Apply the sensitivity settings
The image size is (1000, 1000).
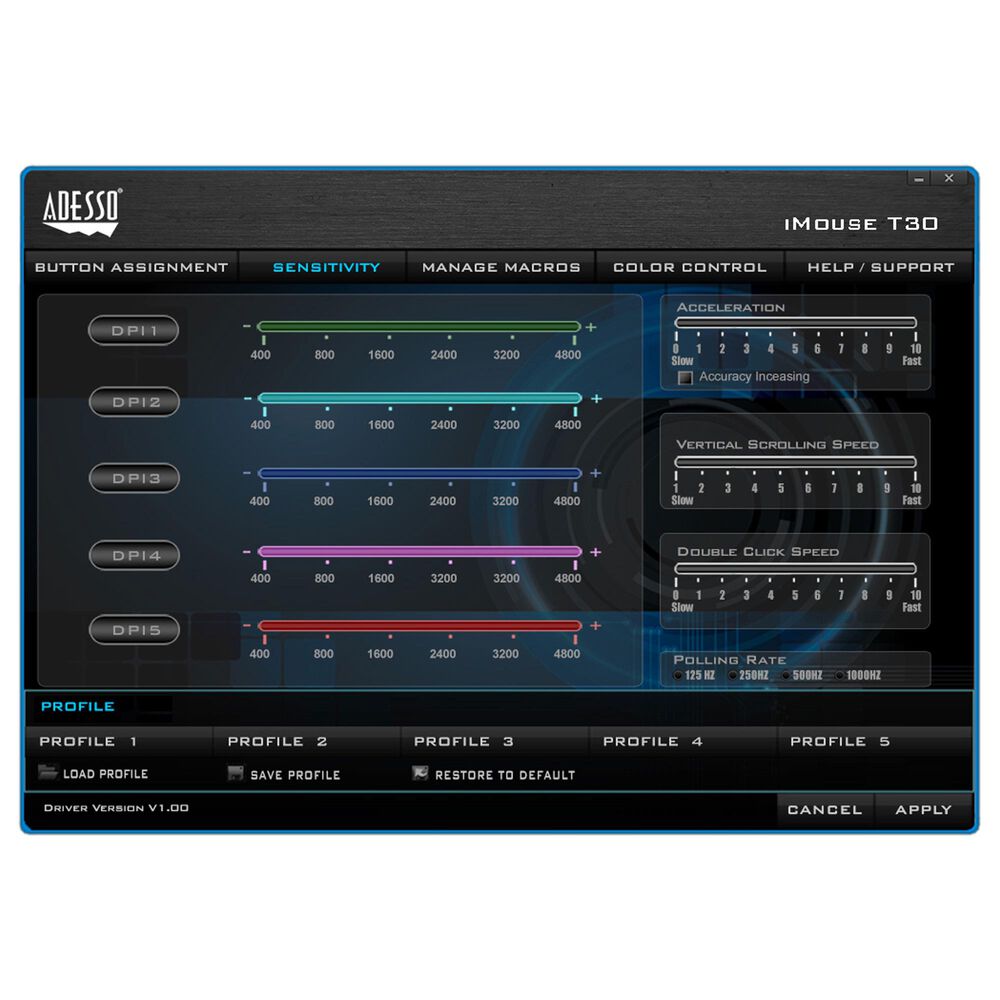click(923, 809)
